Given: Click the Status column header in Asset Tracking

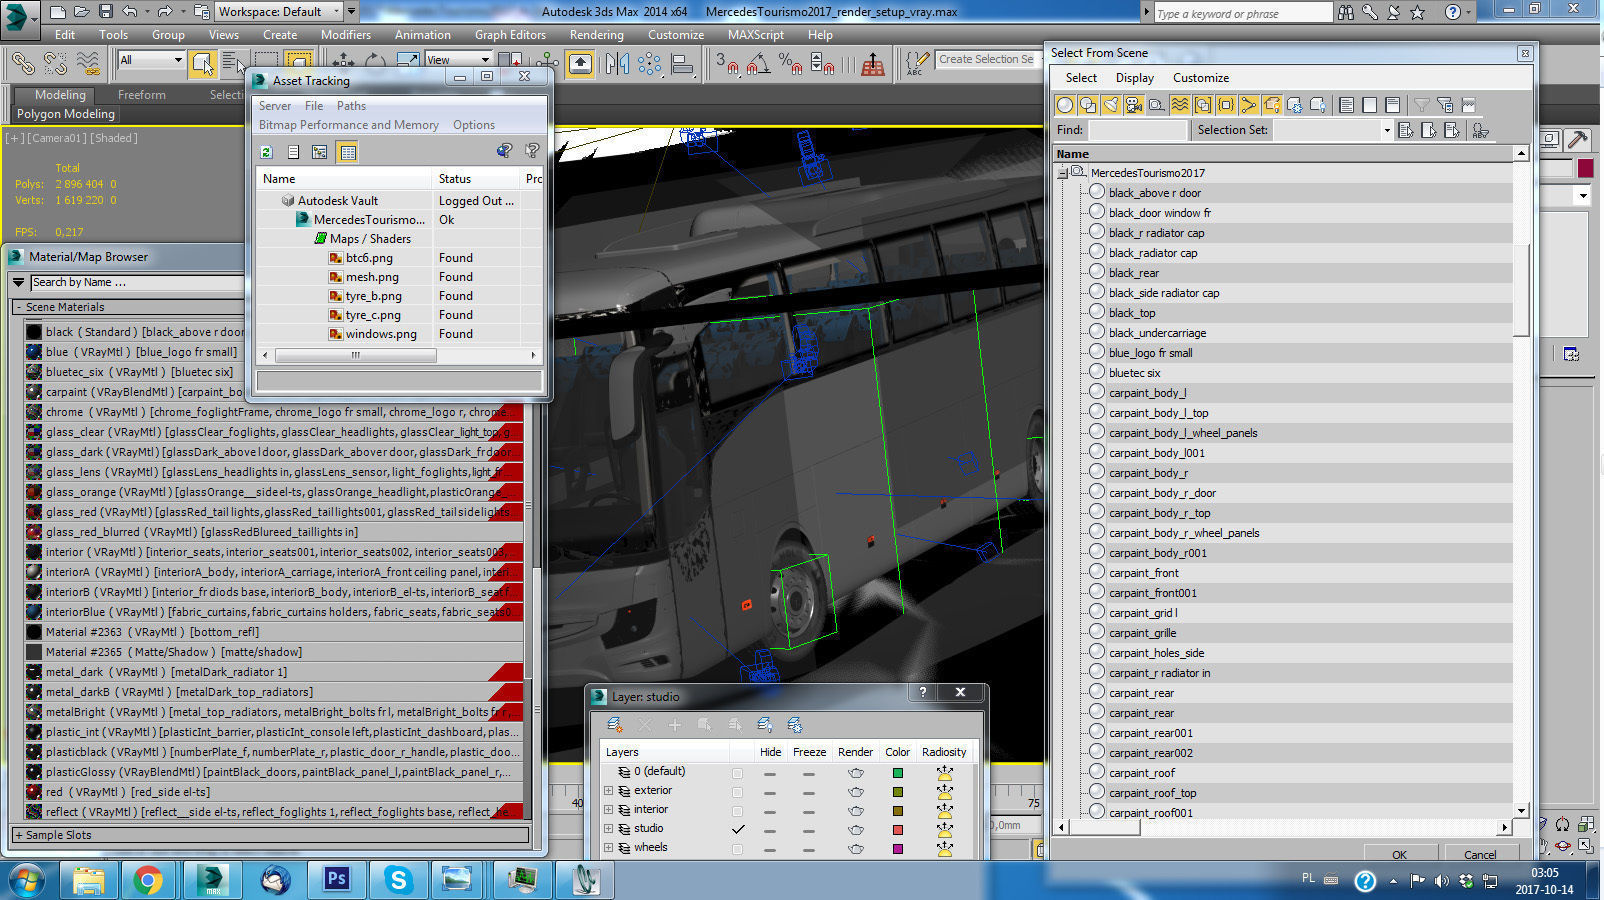Looking at the screenshot, I should [x=477, y=179].
